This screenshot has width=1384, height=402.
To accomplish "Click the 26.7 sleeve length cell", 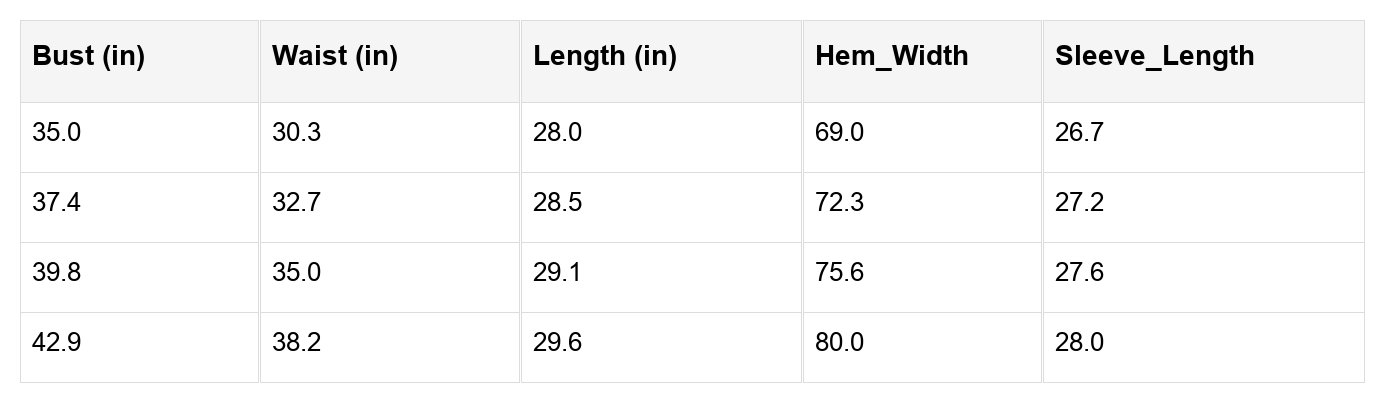I will (x=1079, y=133).
